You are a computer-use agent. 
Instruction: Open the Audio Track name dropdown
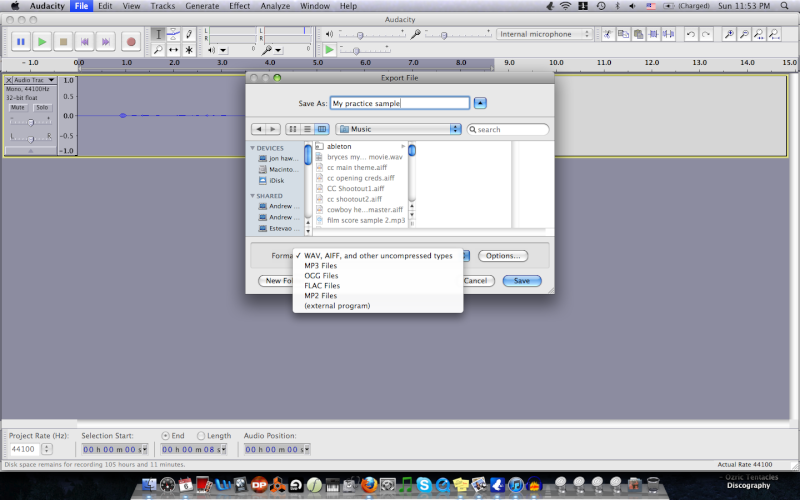tap(34, 80)
